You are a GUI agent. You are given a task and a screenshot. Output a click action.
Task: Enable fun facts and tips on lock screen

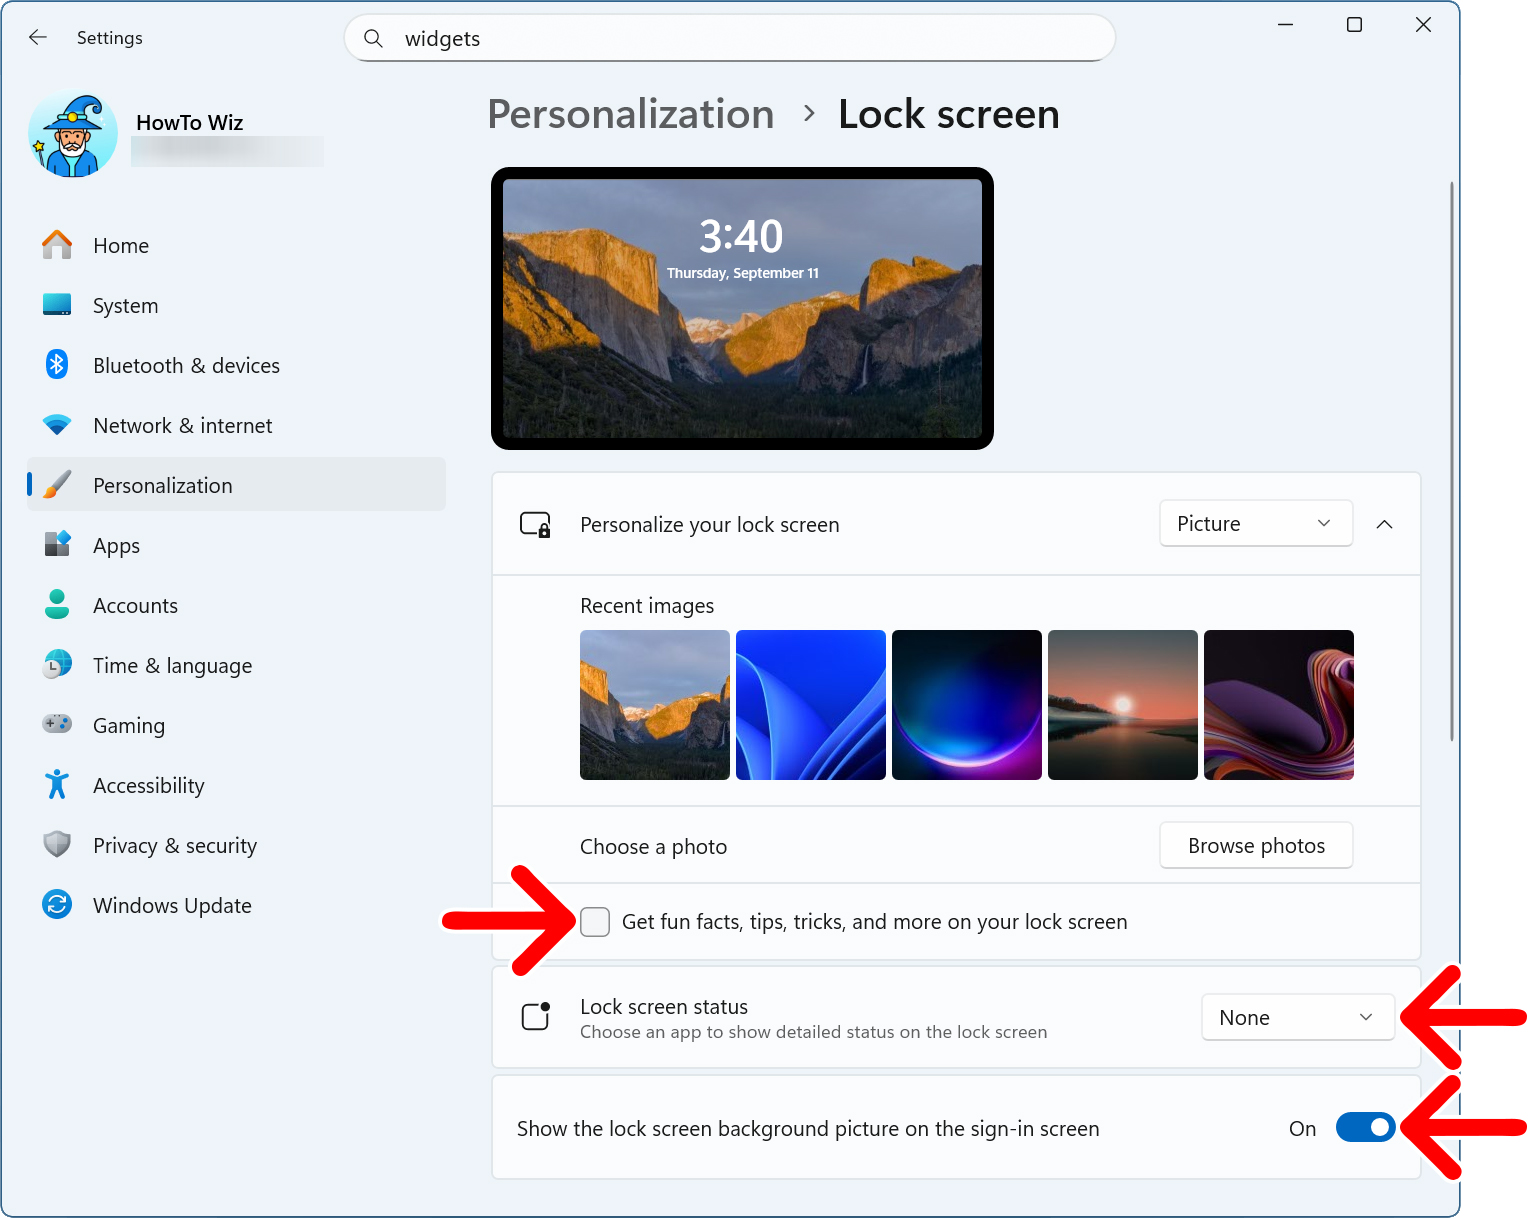[595, 921]
